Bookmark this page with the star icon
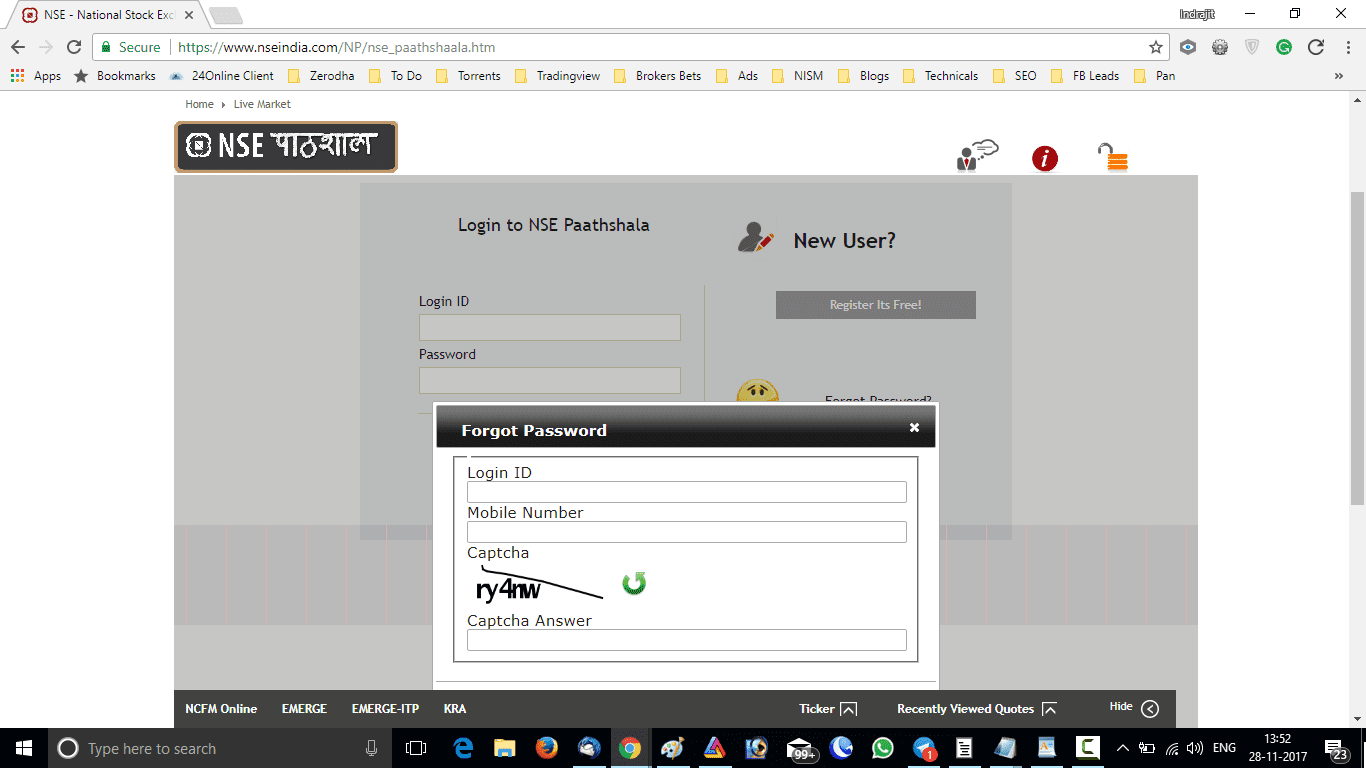 (1156, 47)
